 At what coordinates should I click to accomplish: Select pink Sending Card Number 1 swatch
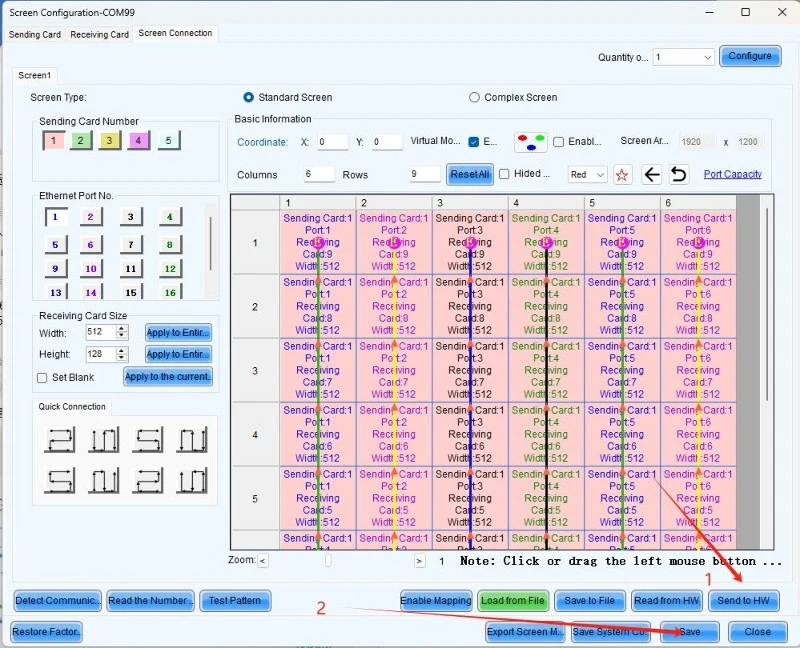click(x=54, y=140)
